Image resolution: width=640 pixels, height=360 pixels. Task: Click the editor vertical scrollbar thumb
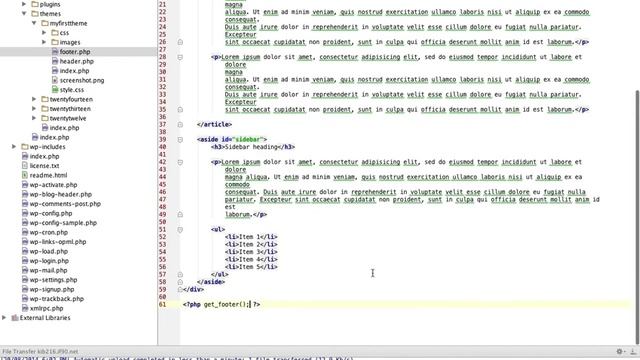pos(637,216)
